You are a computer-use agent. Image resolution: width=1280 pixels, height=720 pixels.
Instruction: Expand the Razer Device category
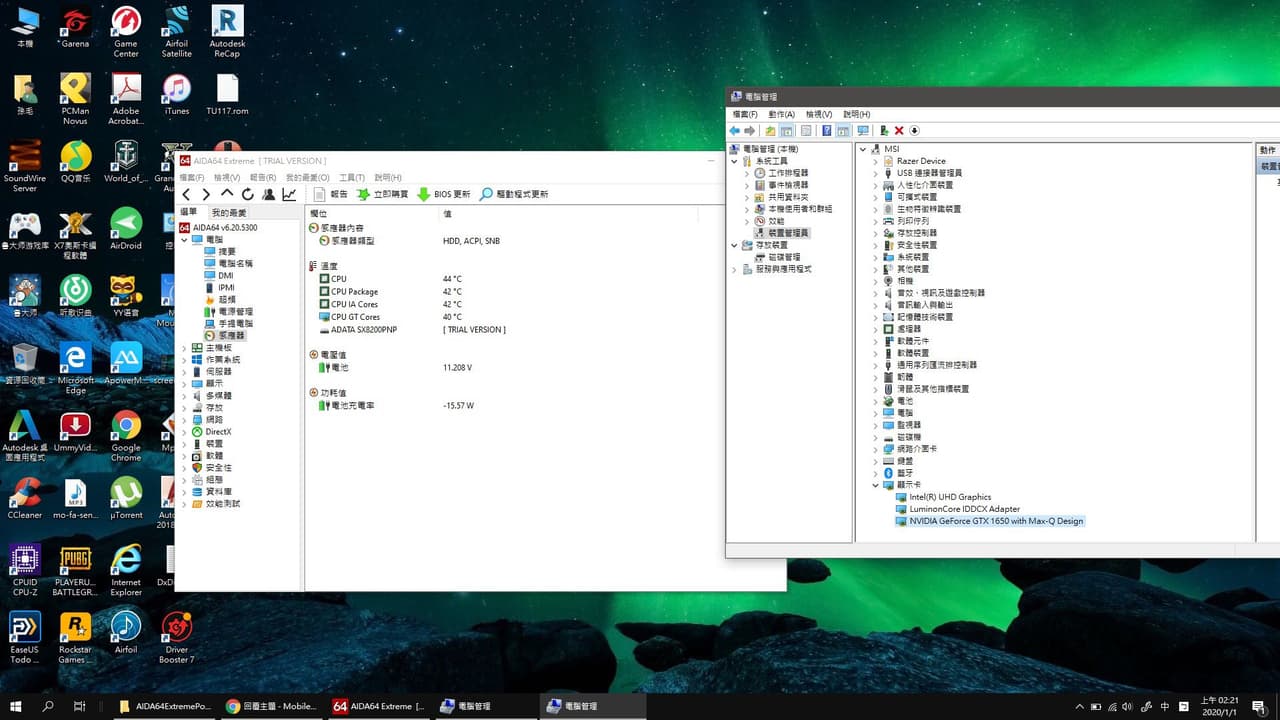(x=875, y=161)
